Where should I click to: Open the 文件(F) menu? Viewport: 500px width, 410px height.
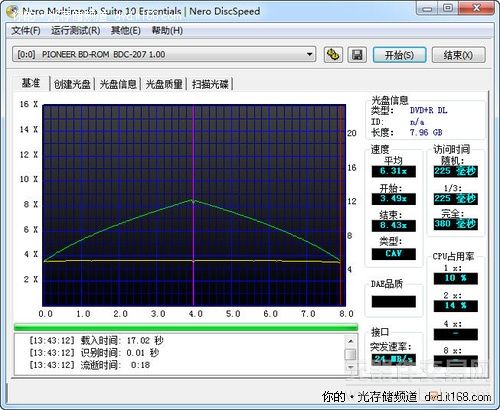coord(26,31)
